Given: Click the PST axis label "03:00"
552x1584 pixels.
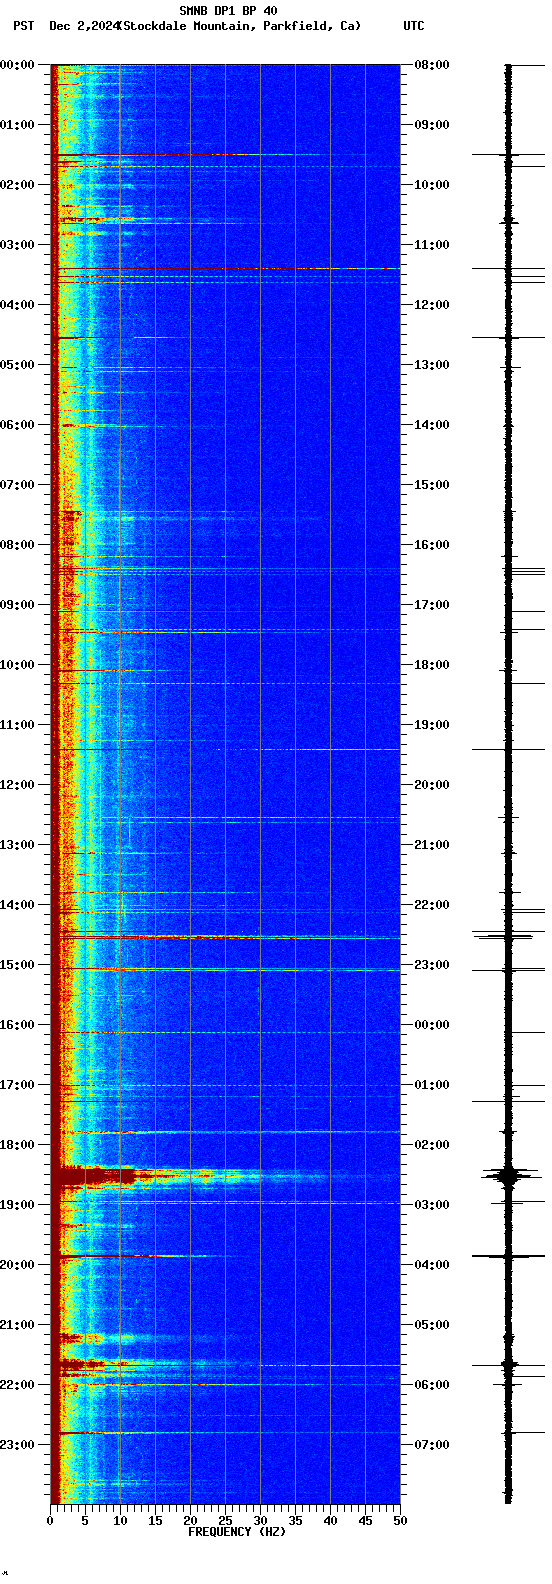Looking at the screenshot, I should click(17, 245).
